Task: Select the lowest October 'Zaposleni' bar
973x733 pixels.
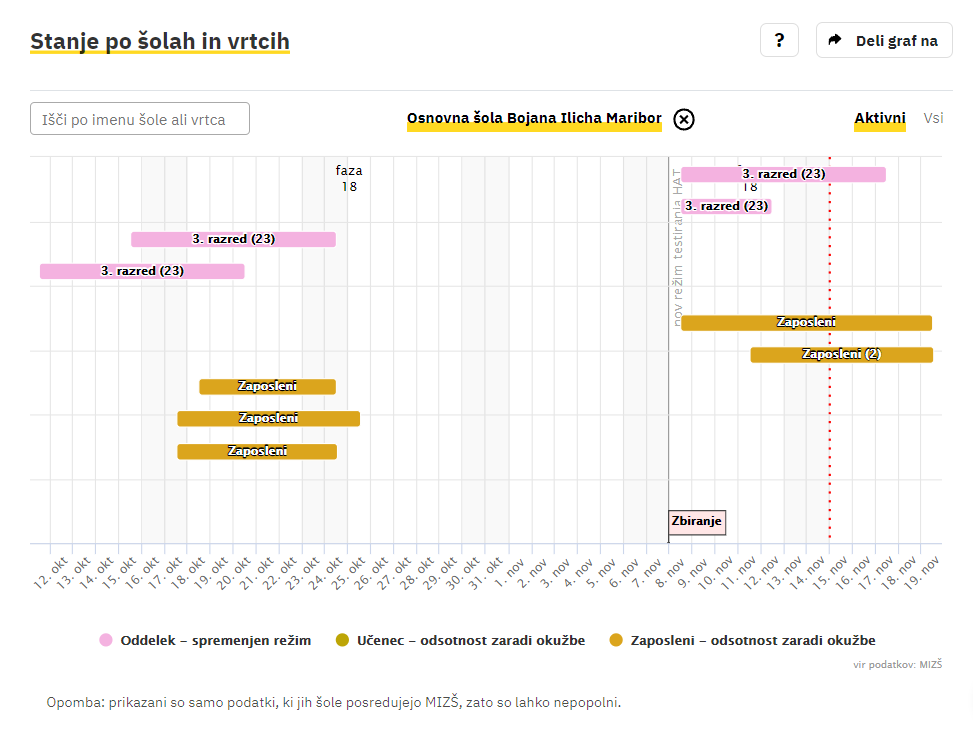Action: tap(257, 451)
